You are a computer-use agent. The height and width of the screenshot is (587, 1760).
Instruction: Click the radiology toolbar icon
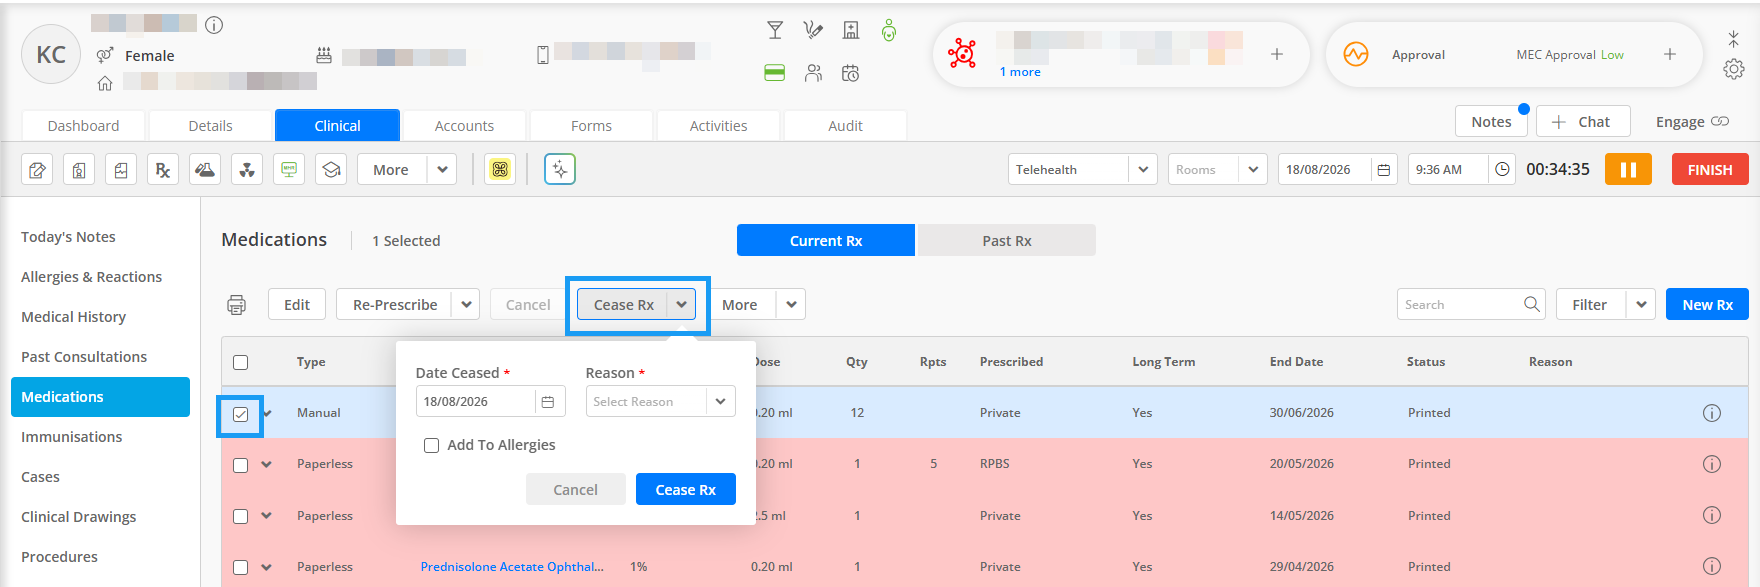(247, 169)
